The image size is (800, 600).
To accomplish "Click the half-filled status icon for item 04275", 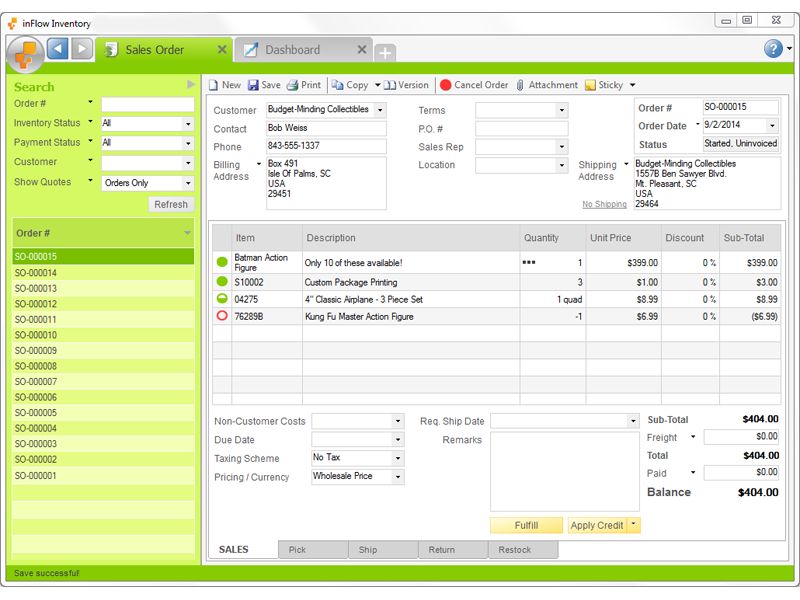I will pyautogui.click(x=222, y=299).
